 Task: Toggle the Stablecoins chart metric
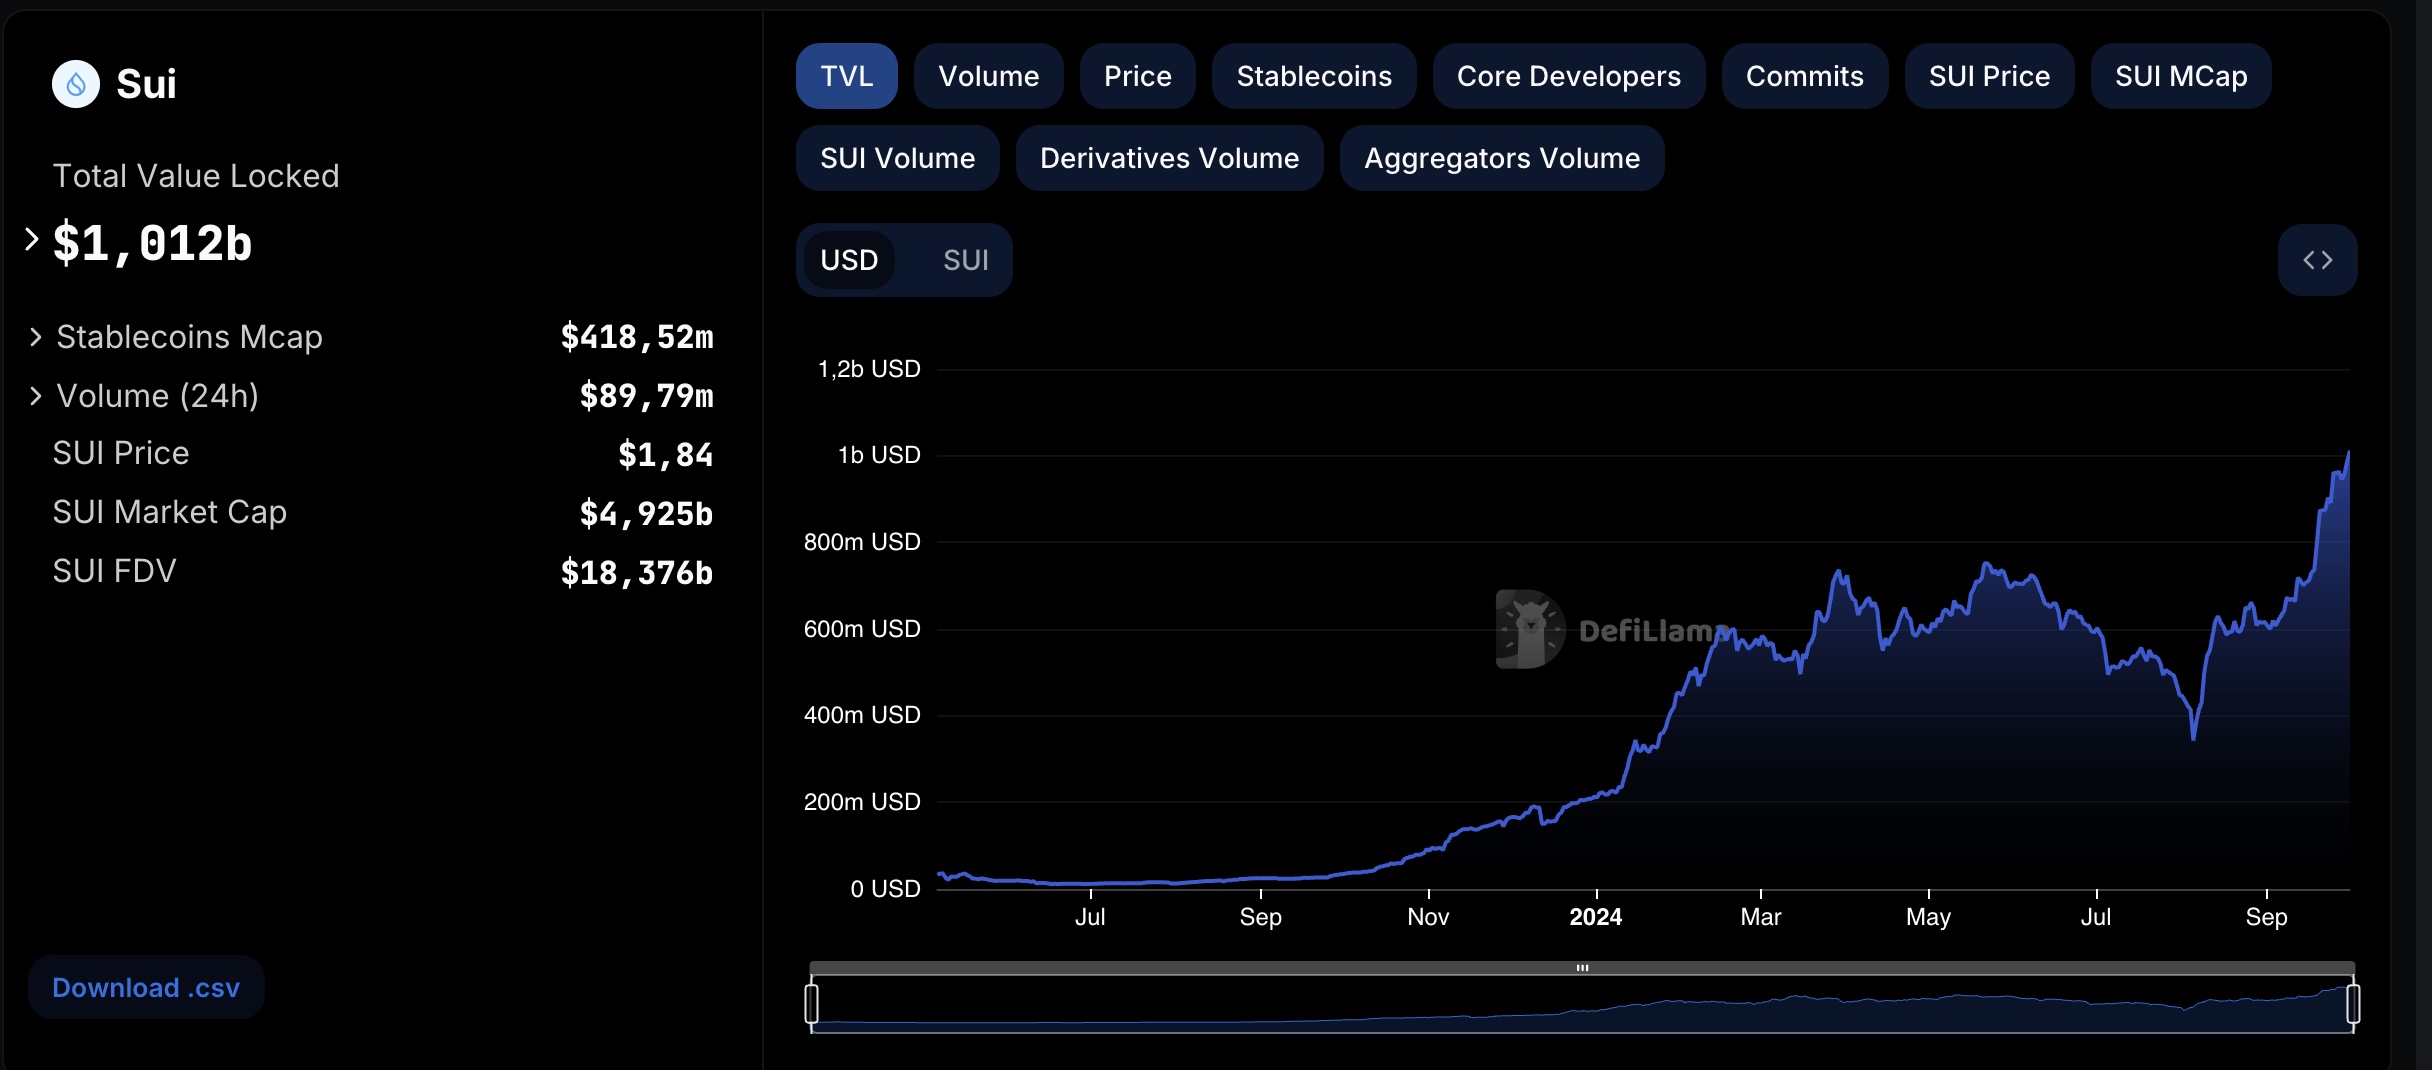point(1314,76)
